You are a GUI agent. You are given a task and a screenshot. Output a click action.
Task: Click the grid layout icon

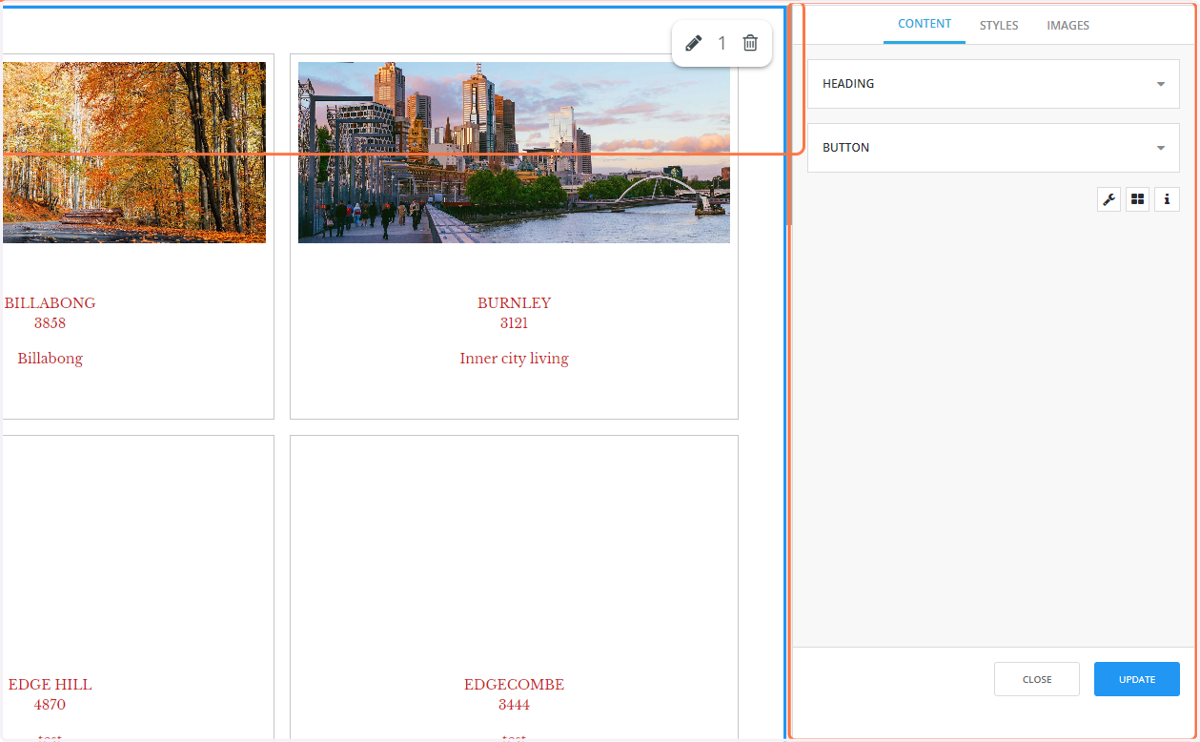1138,199
